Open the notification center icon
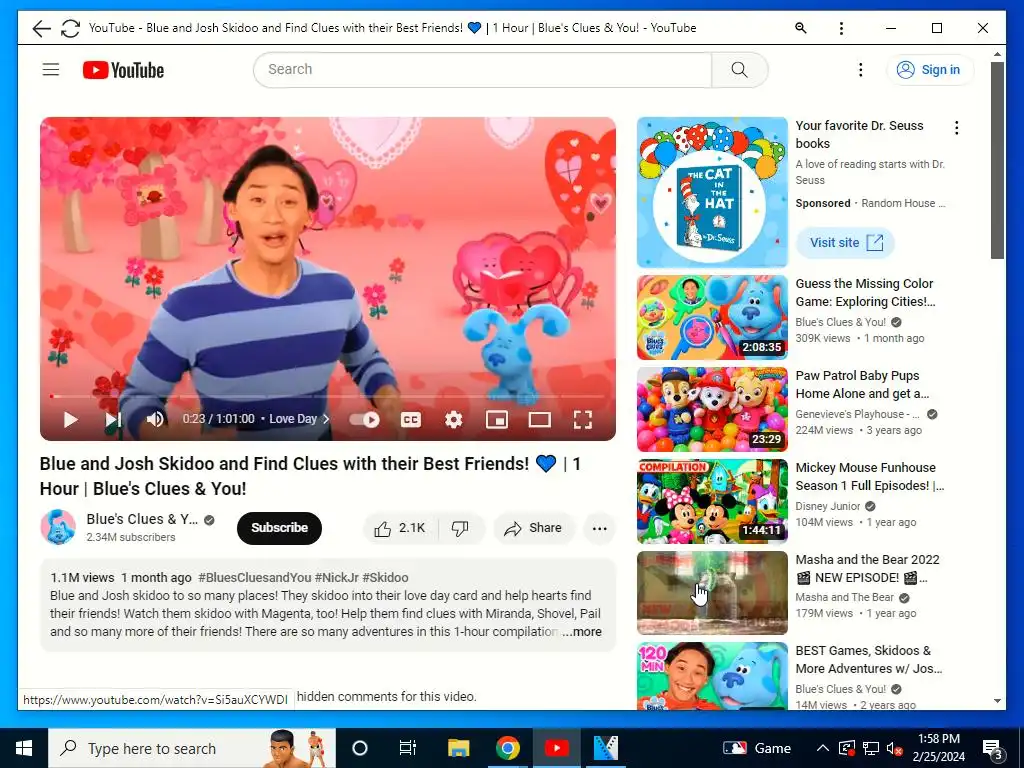1024x768 pixels. point(993,749)
